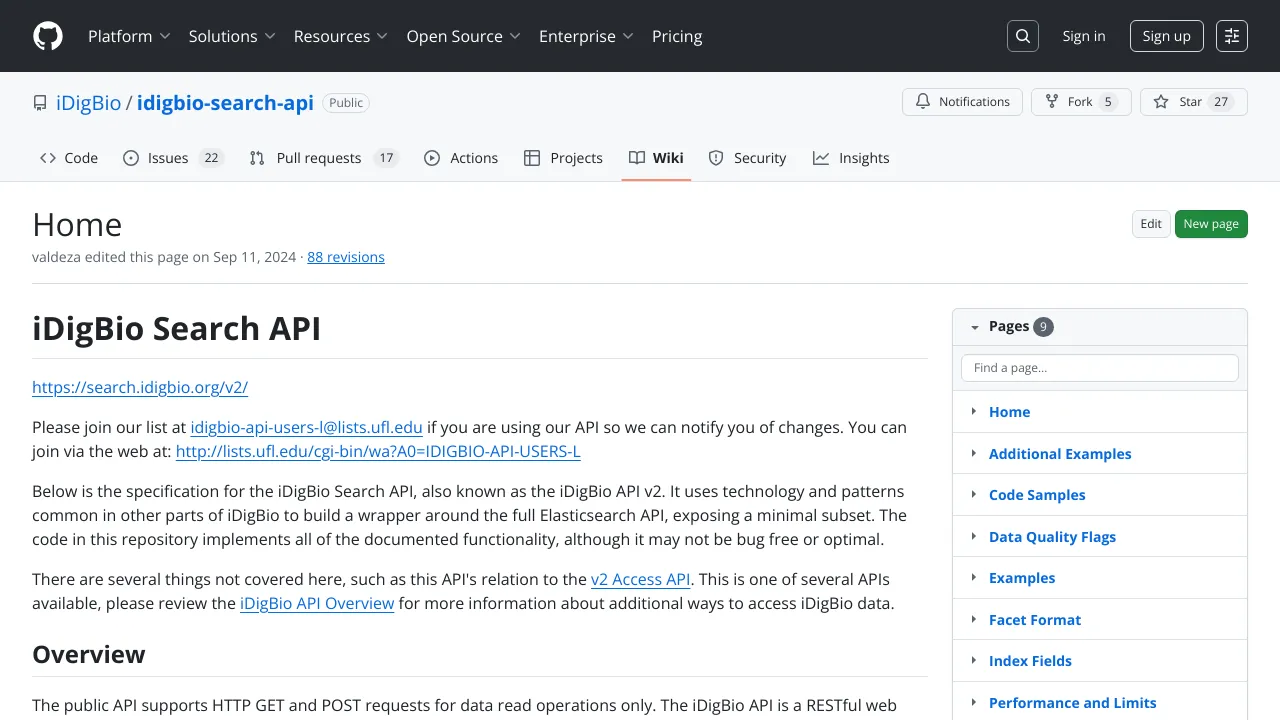The height and width of the screenshot is (720, 1280).
Task: Click the green New page button
Action: (1211, 224)
